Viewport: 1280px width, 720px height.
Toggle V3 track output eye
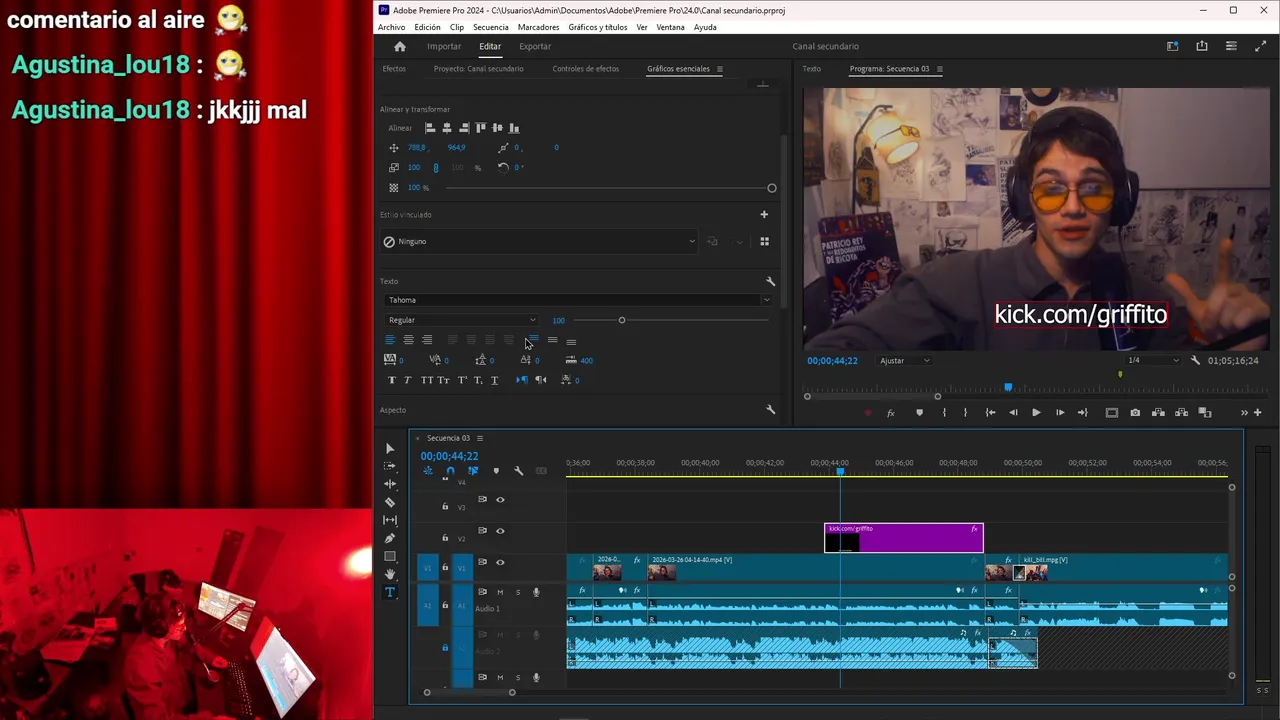pos(500,500)
